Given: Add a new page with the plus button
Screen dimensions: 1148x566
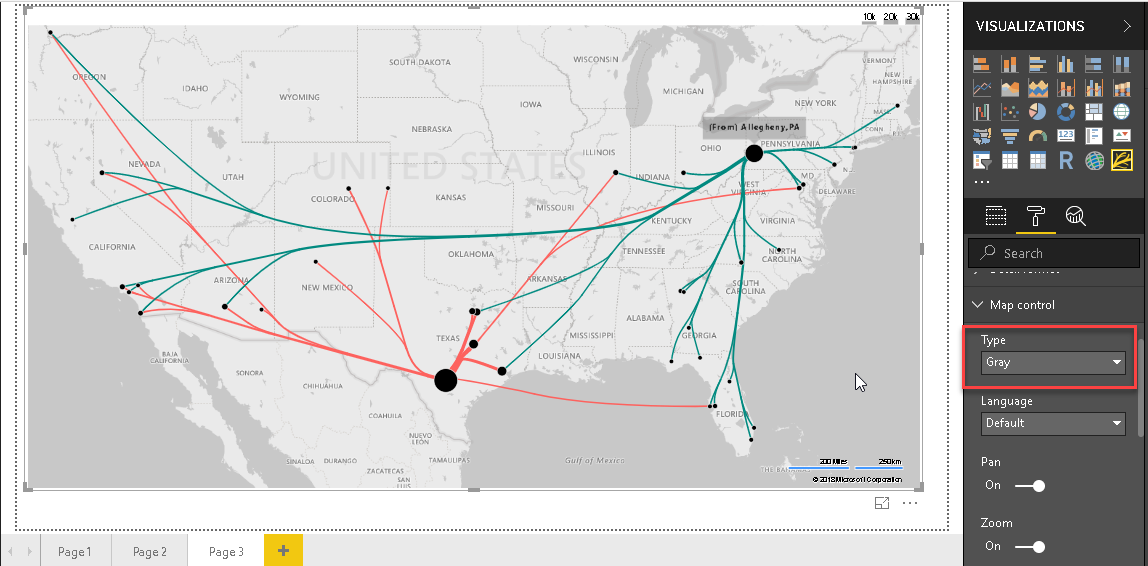Looking at the screenshot, I should [x=283, y=550].
